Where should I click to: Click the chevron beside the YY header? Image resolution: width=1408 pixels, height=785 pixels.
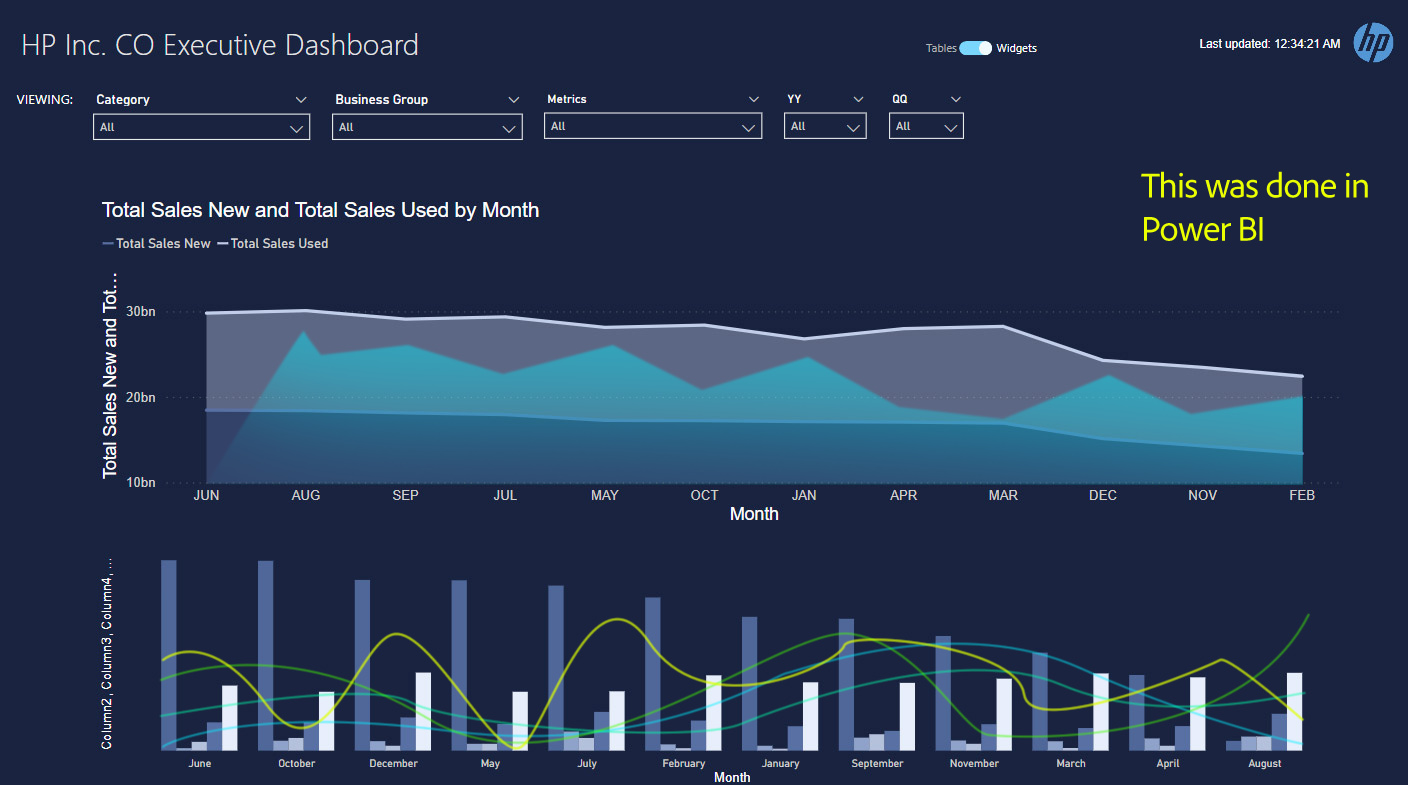coord(858,99)
